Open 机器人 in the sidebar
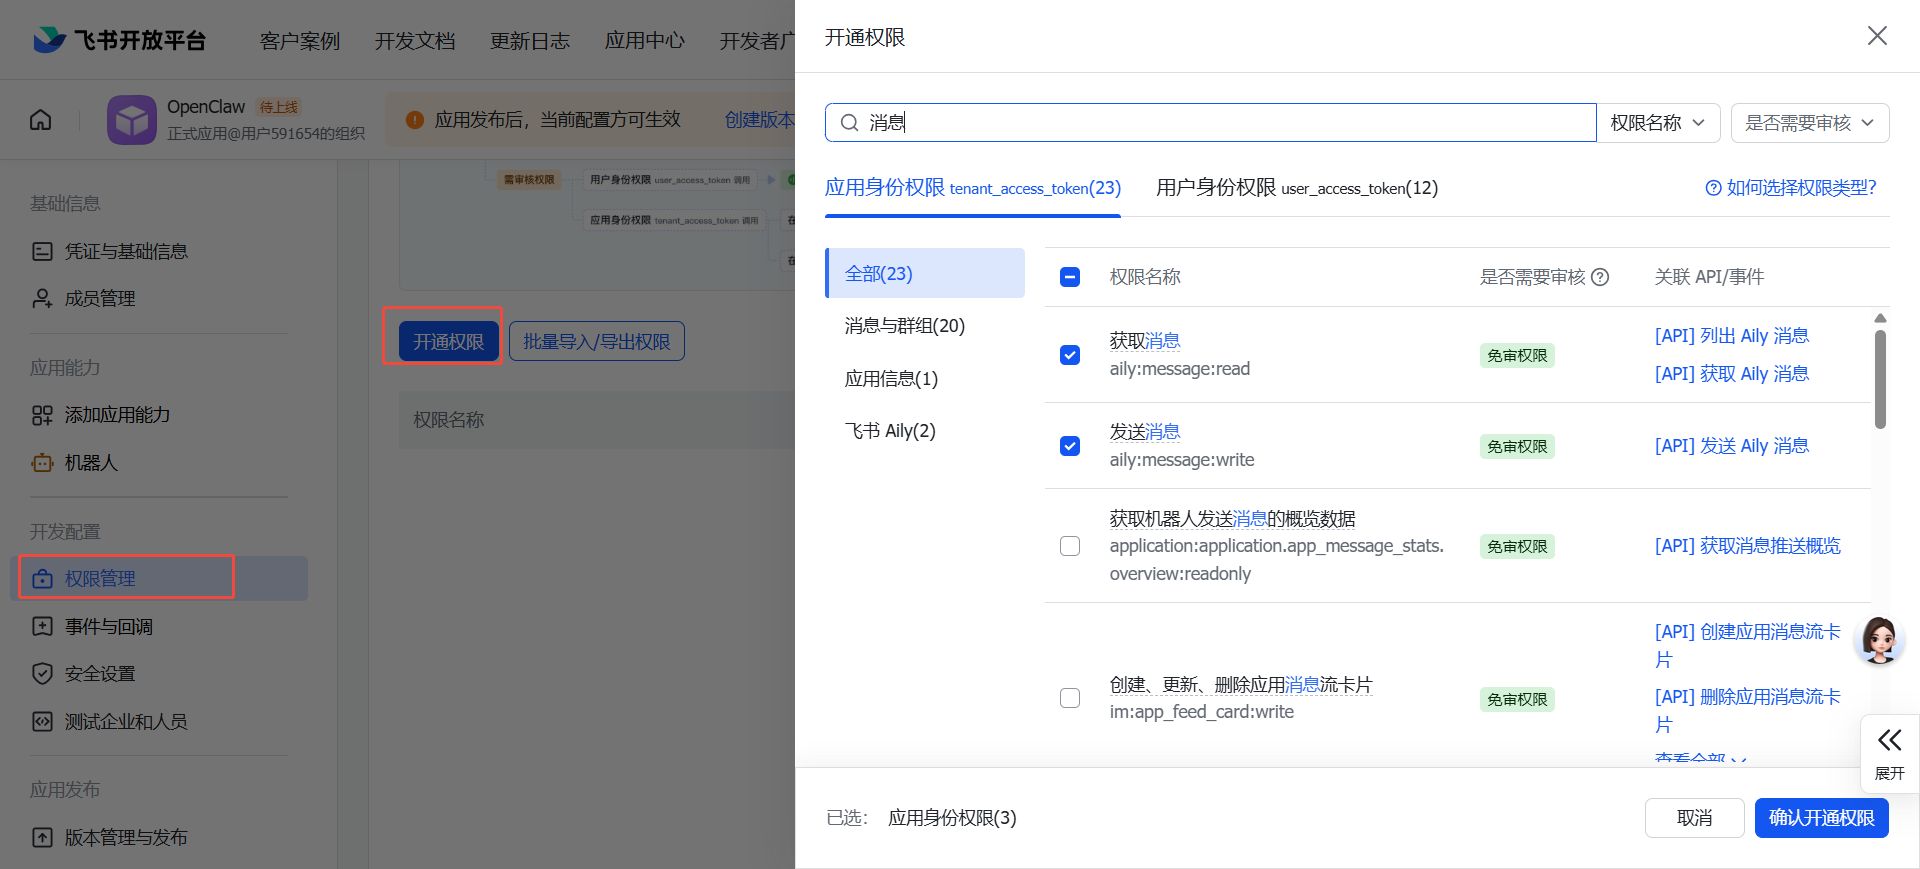1920x869 pixels. (x=91, y=463)
